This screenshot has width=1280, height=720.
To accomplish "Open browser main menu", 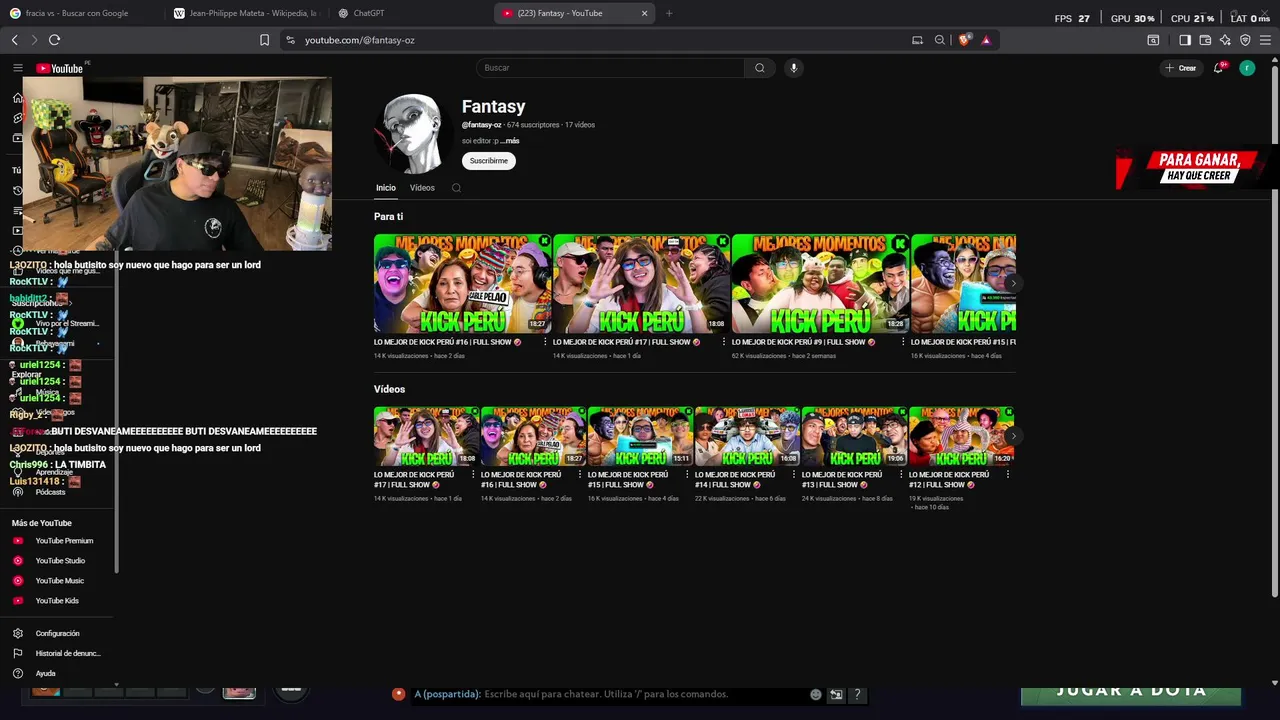I will [1265, 40].
